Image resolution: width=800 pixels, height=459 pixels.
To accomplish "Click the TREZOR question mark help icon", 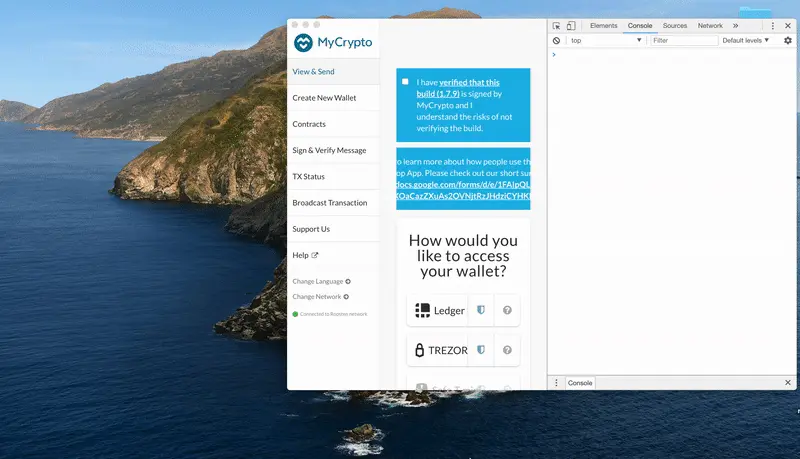I will [x=507, y=350].
